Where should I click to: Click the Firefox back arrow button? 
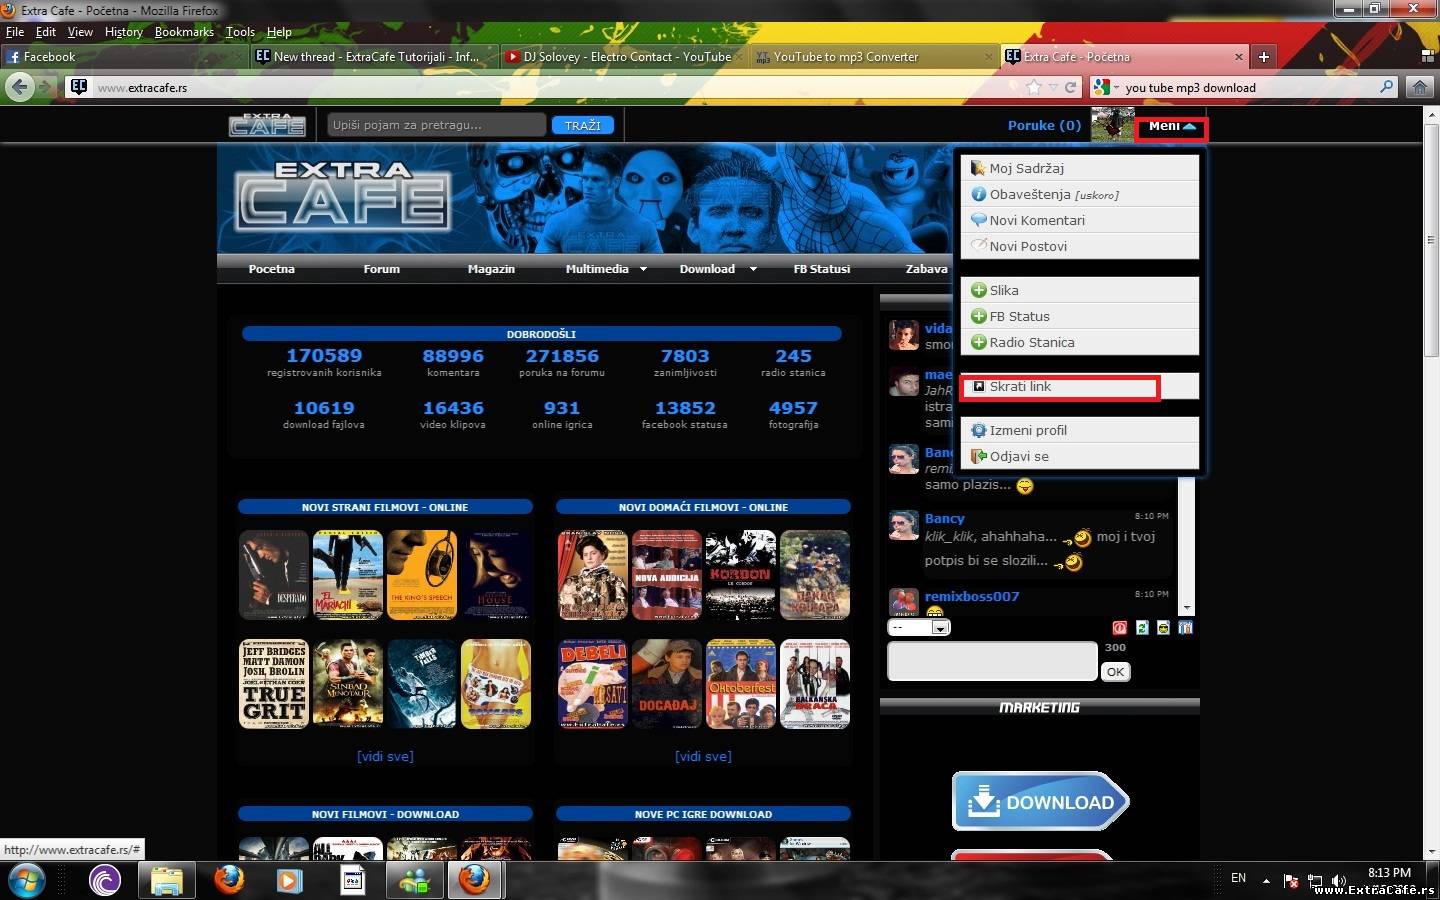click(x=20, y=87)
